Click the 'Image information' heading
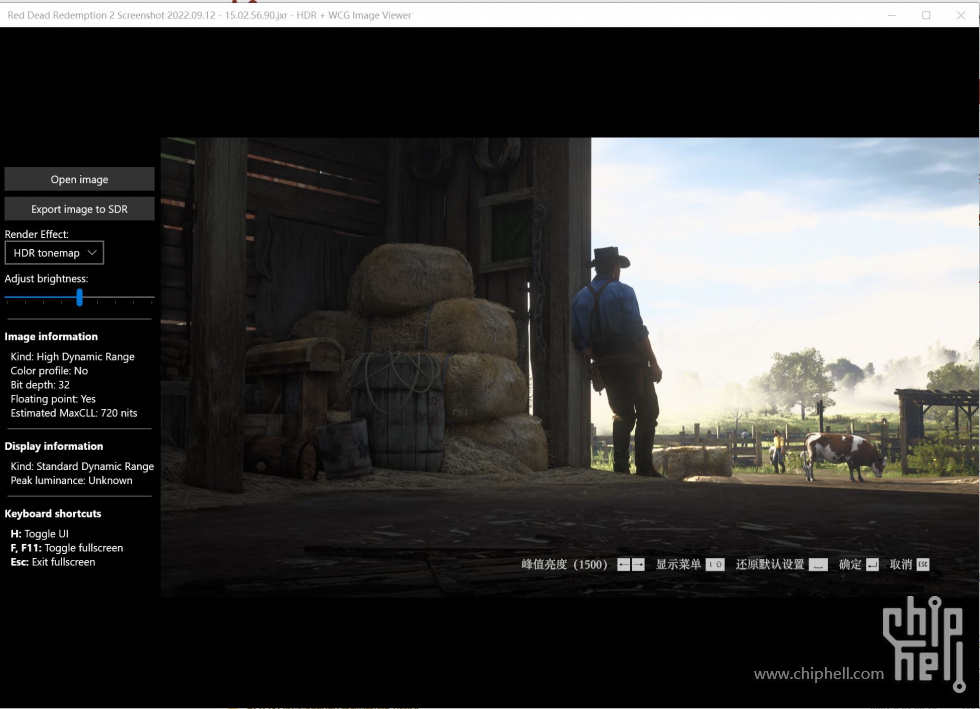The image size is (980, 709). pos(51,336)
